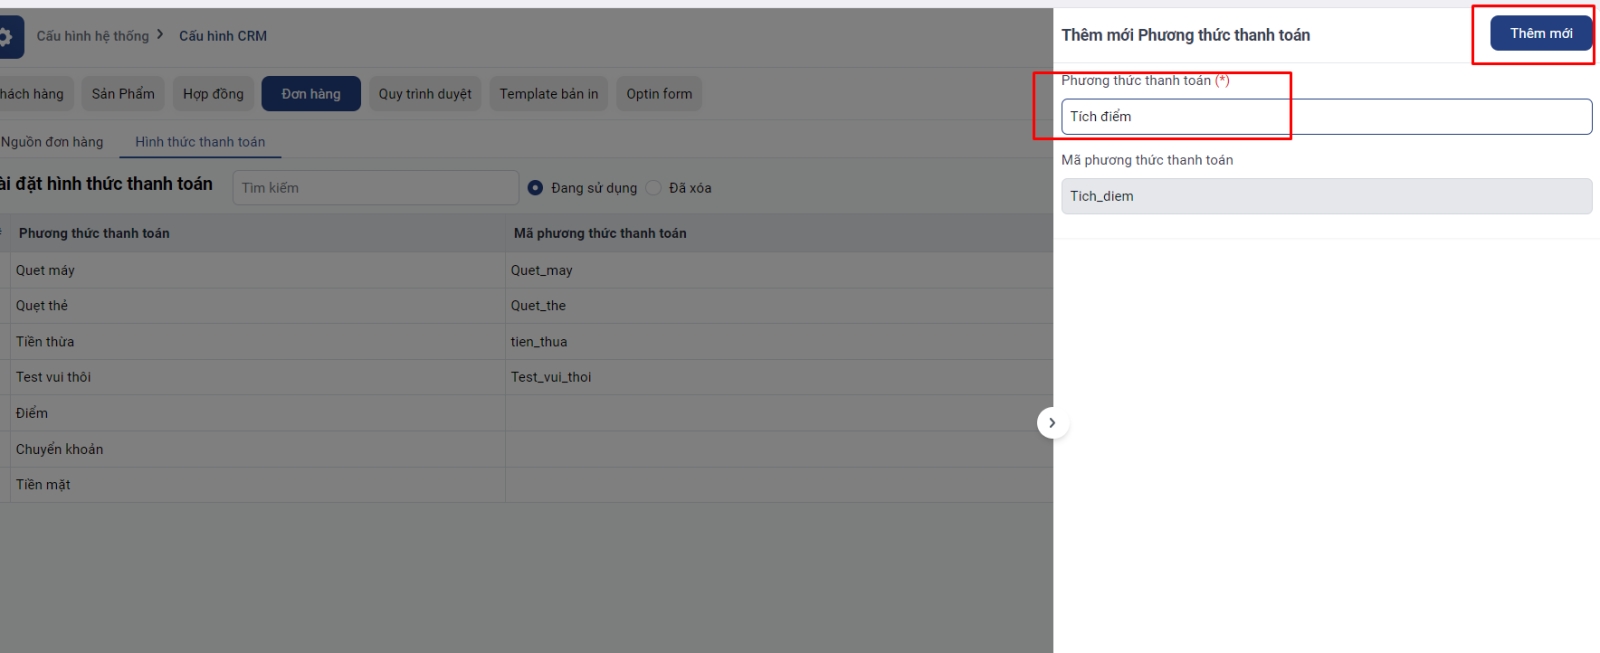1600x653 pixels.
Task: Open the Đơn hàng tab
Action: [311, 94]
